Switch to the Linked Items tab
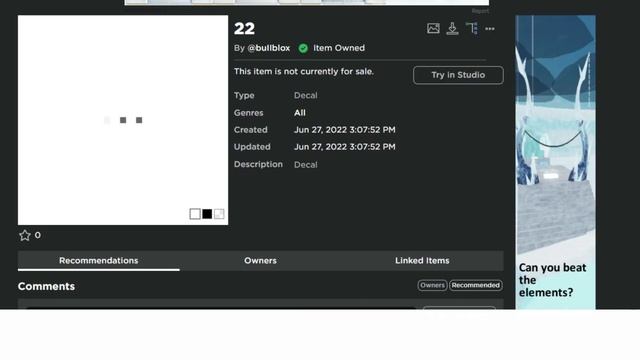640x360 pixels. pos(422,260)
